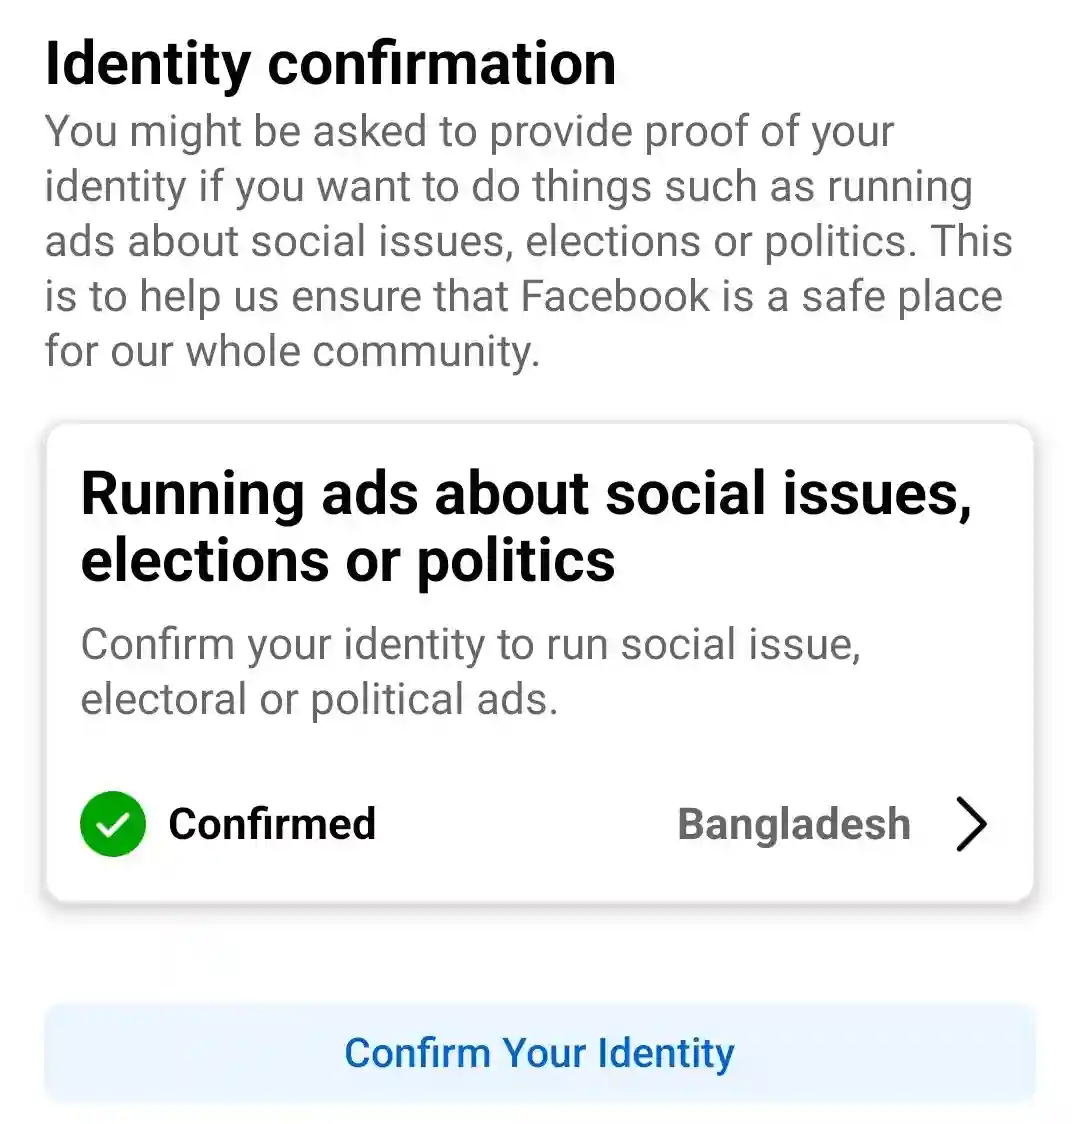Select the Running ads about social issues card title
The width and height of the screenshot is (1080, 1124).
click(x=528, y=525)
